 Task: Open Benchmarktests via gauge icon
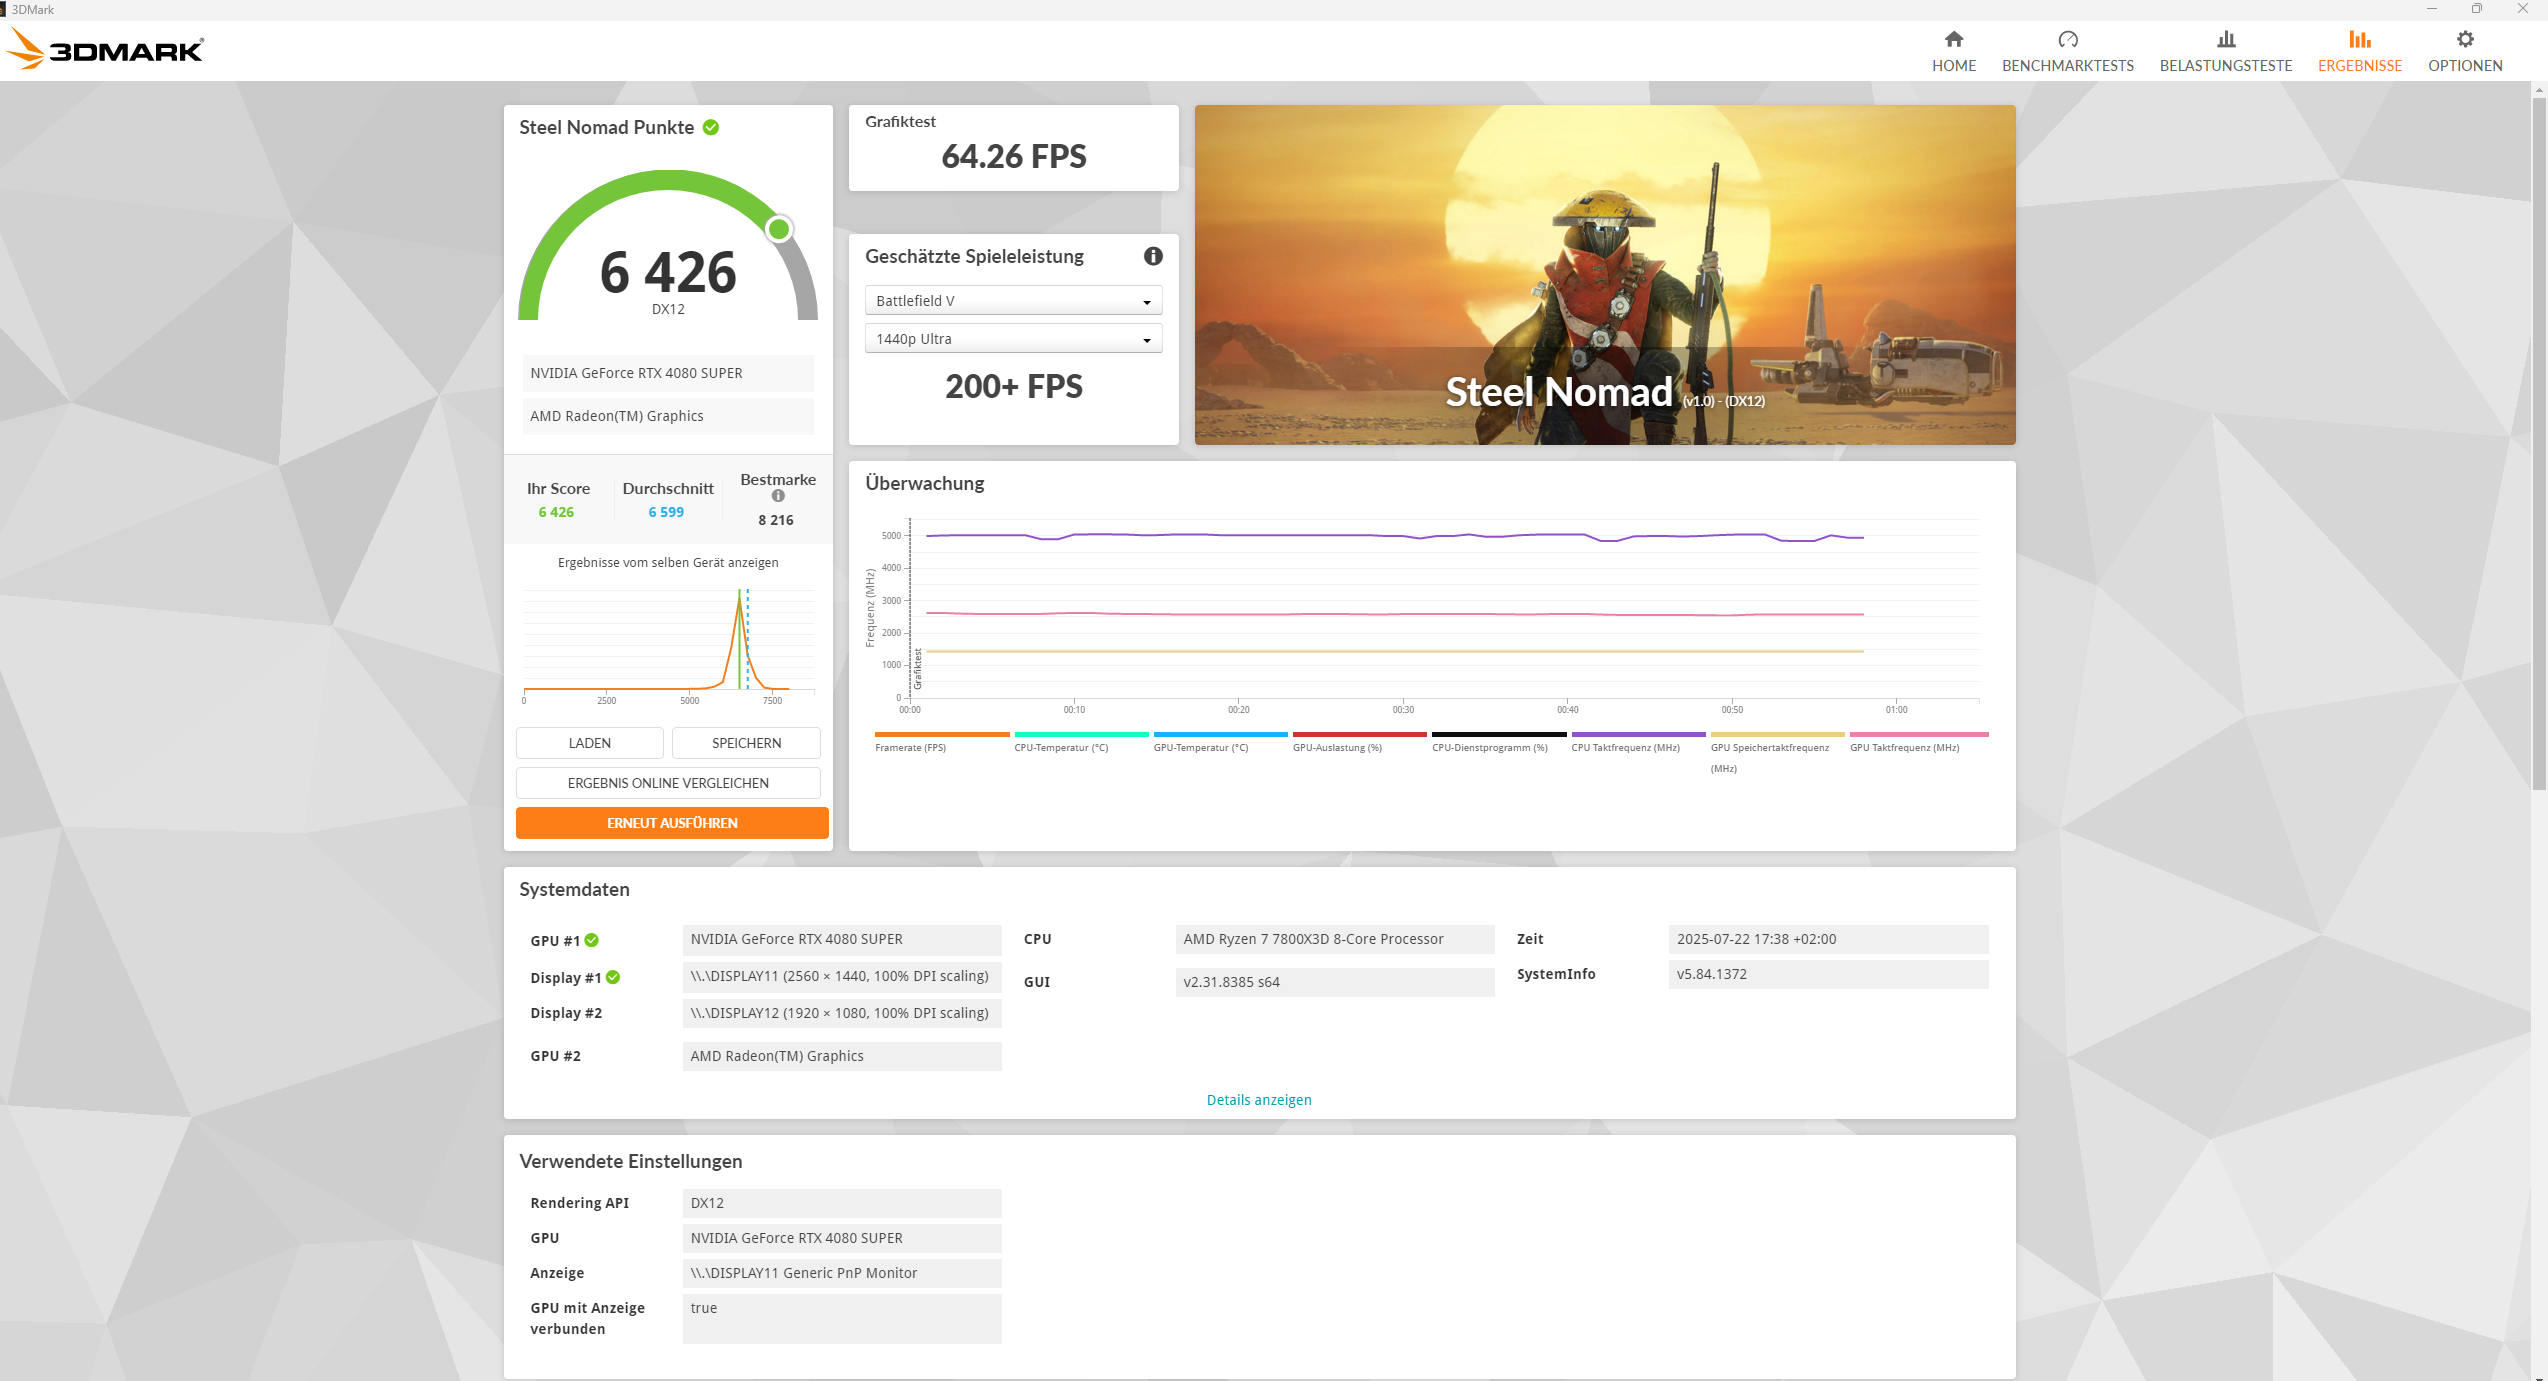point(2067,39)
